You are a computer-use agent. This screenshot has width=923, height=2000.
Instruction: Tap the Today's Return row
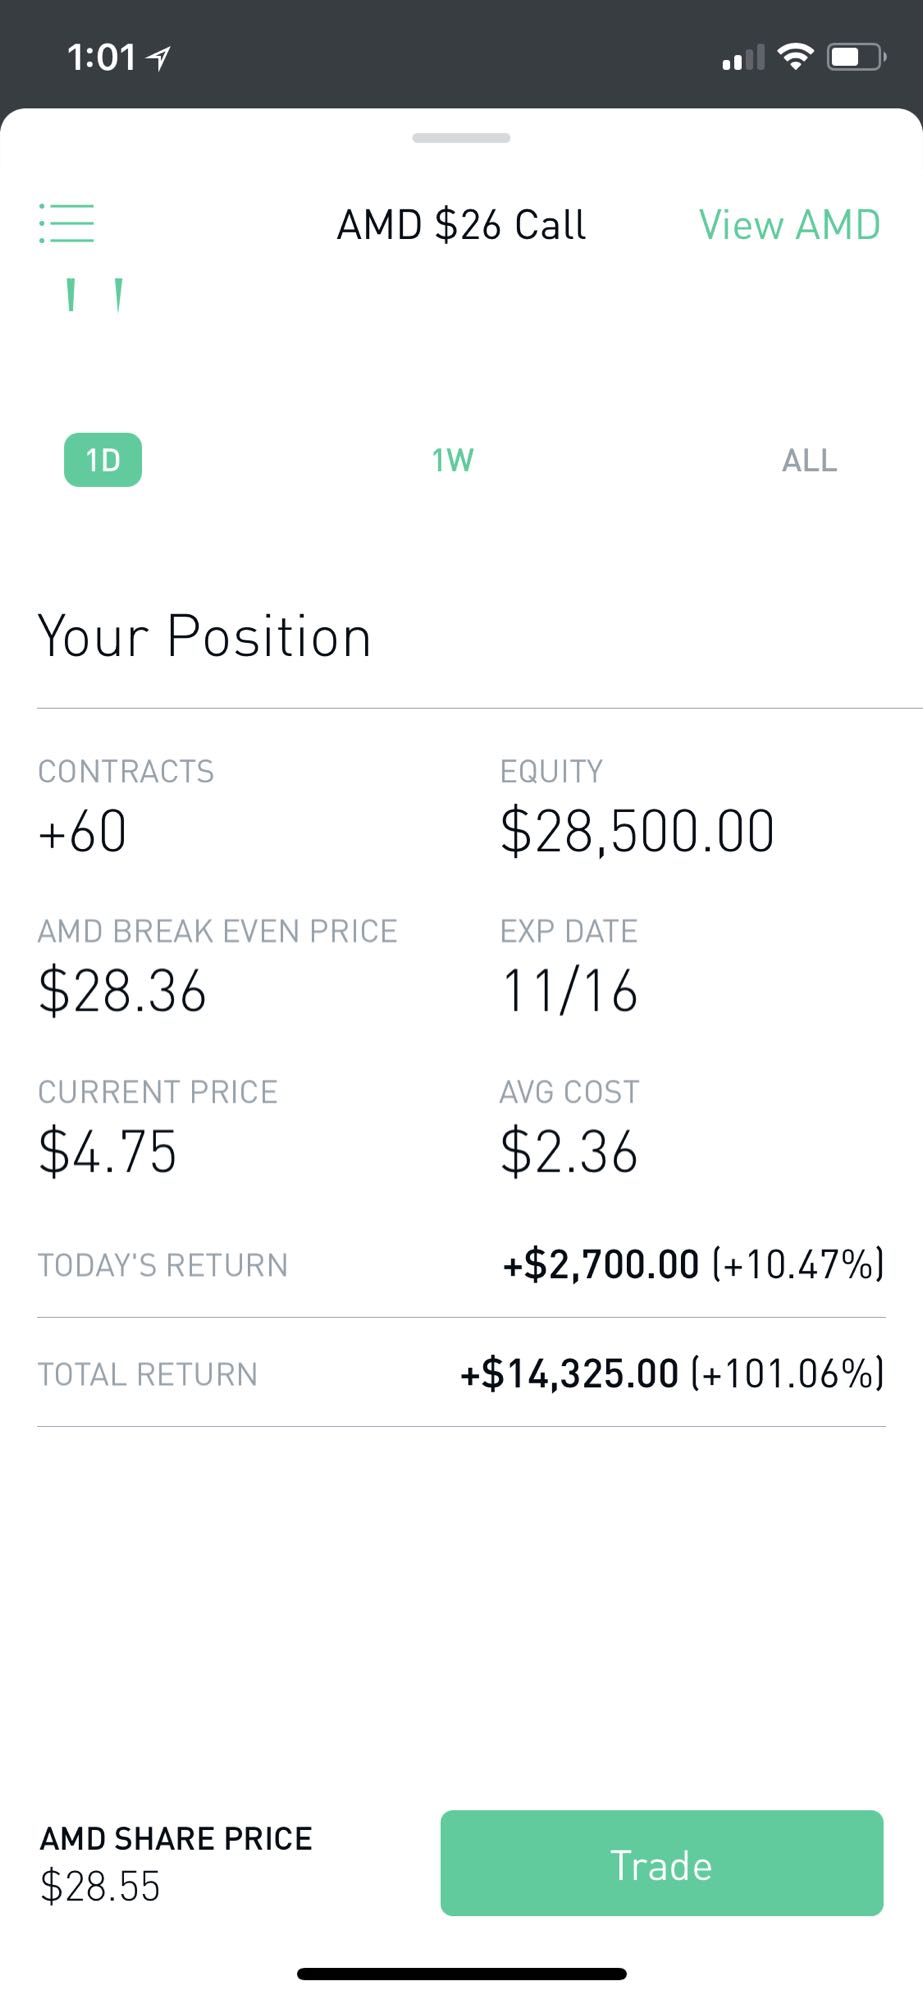click(461, 1265)
